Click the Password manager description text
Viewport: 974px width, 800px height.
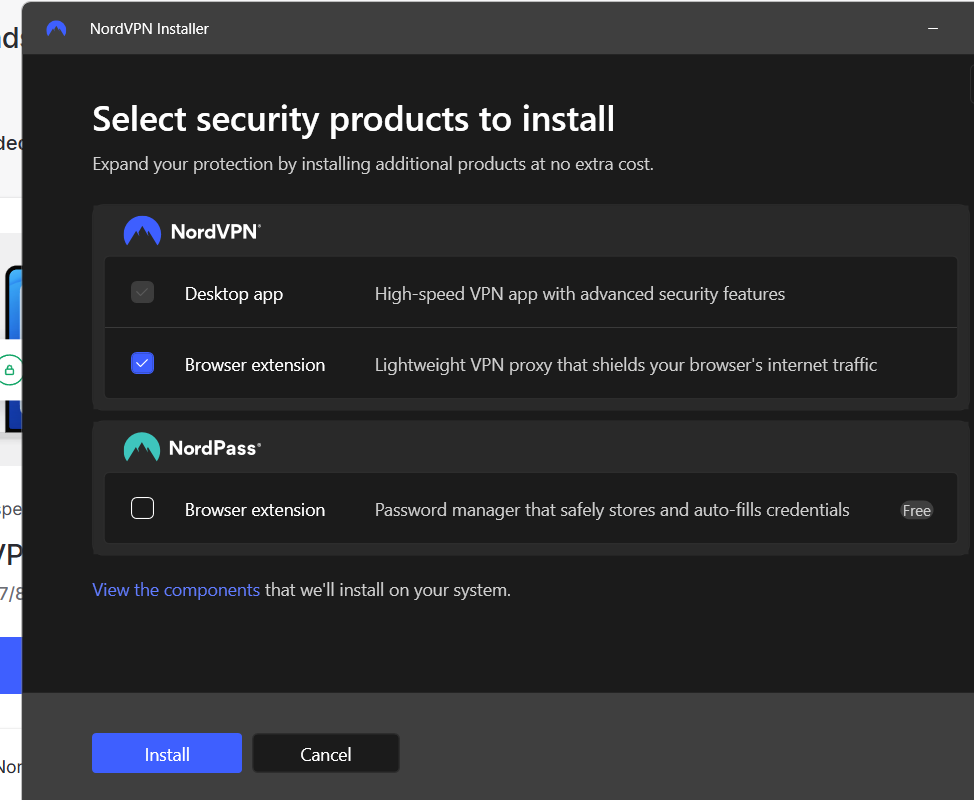pos(612,510)
